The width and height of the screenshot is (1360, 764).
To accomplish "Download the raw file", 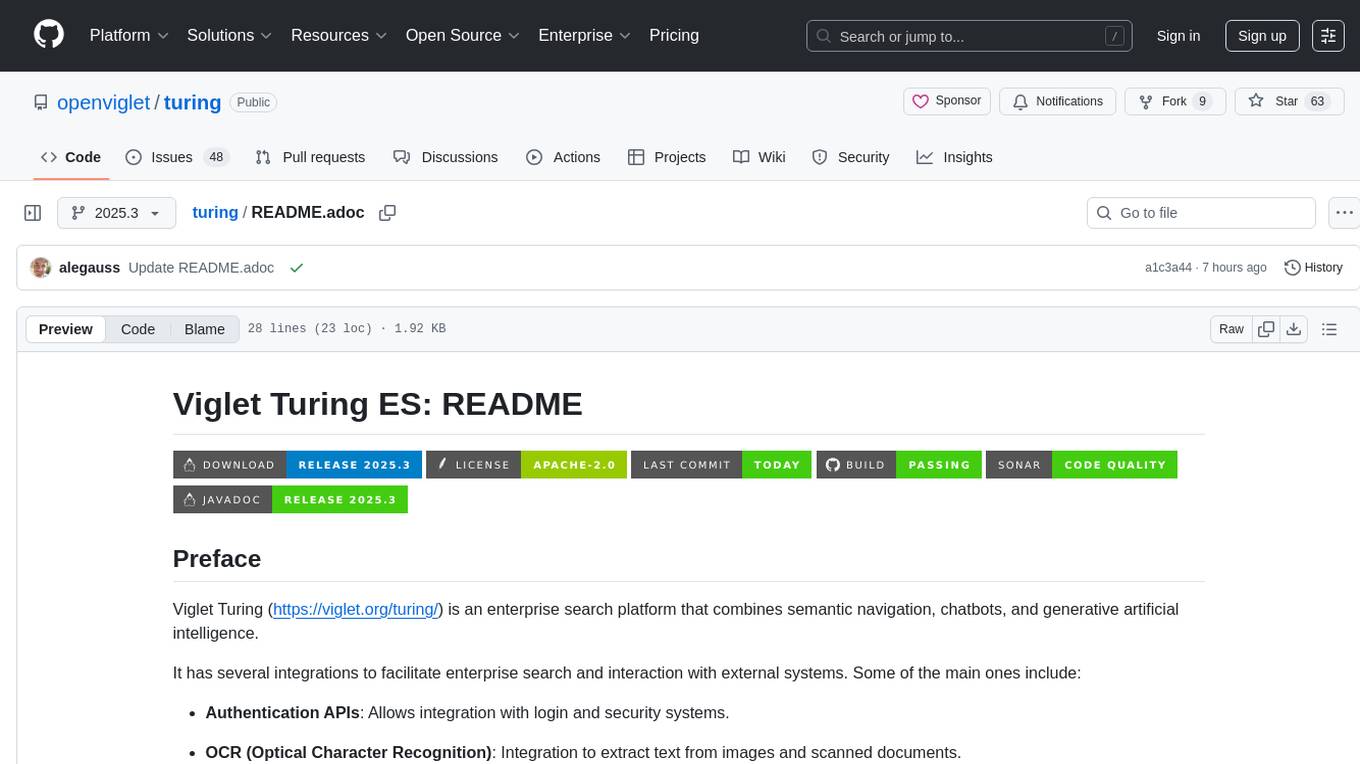I will click(1293, 329).
